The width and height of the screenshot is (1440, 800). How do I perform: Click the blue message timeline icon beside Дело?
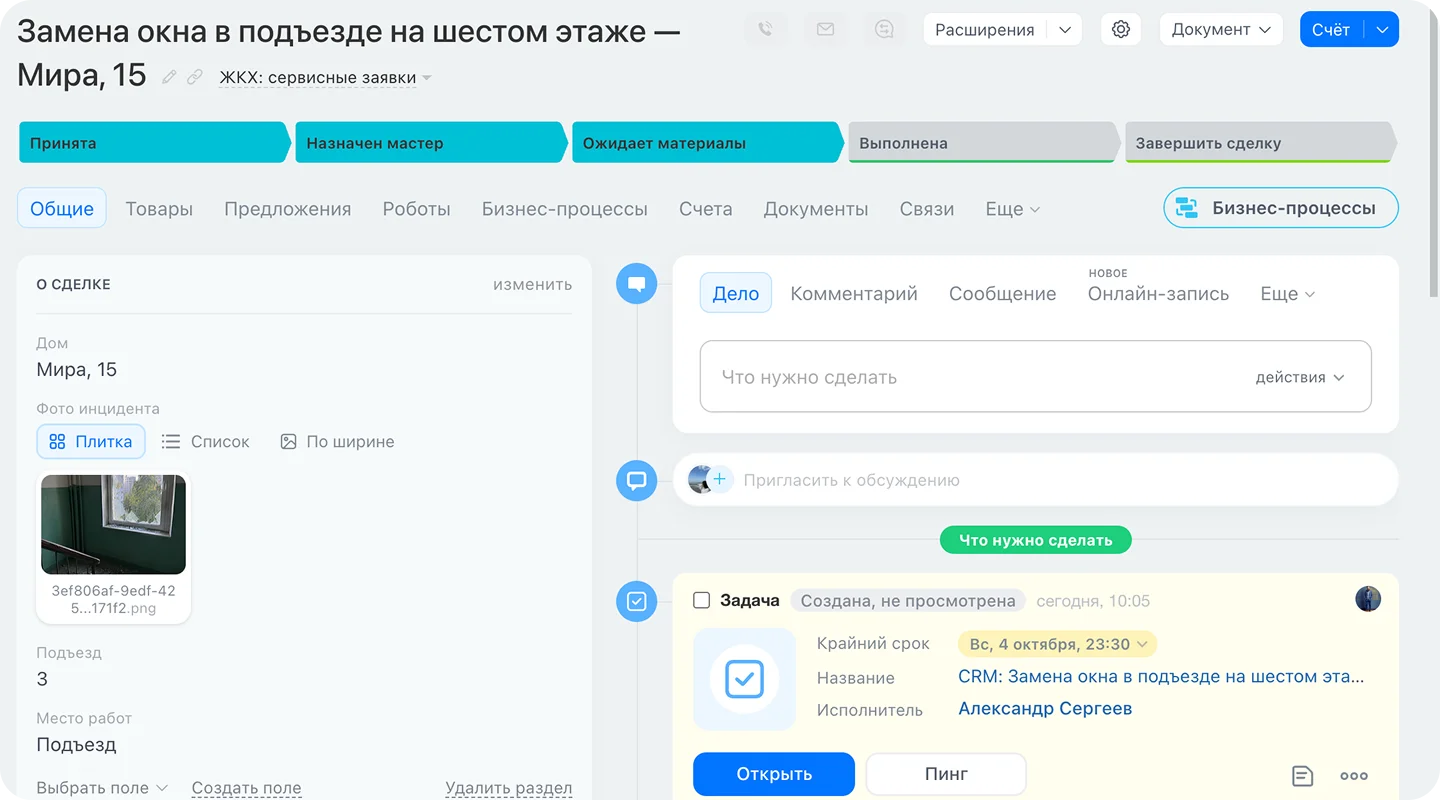636,284
